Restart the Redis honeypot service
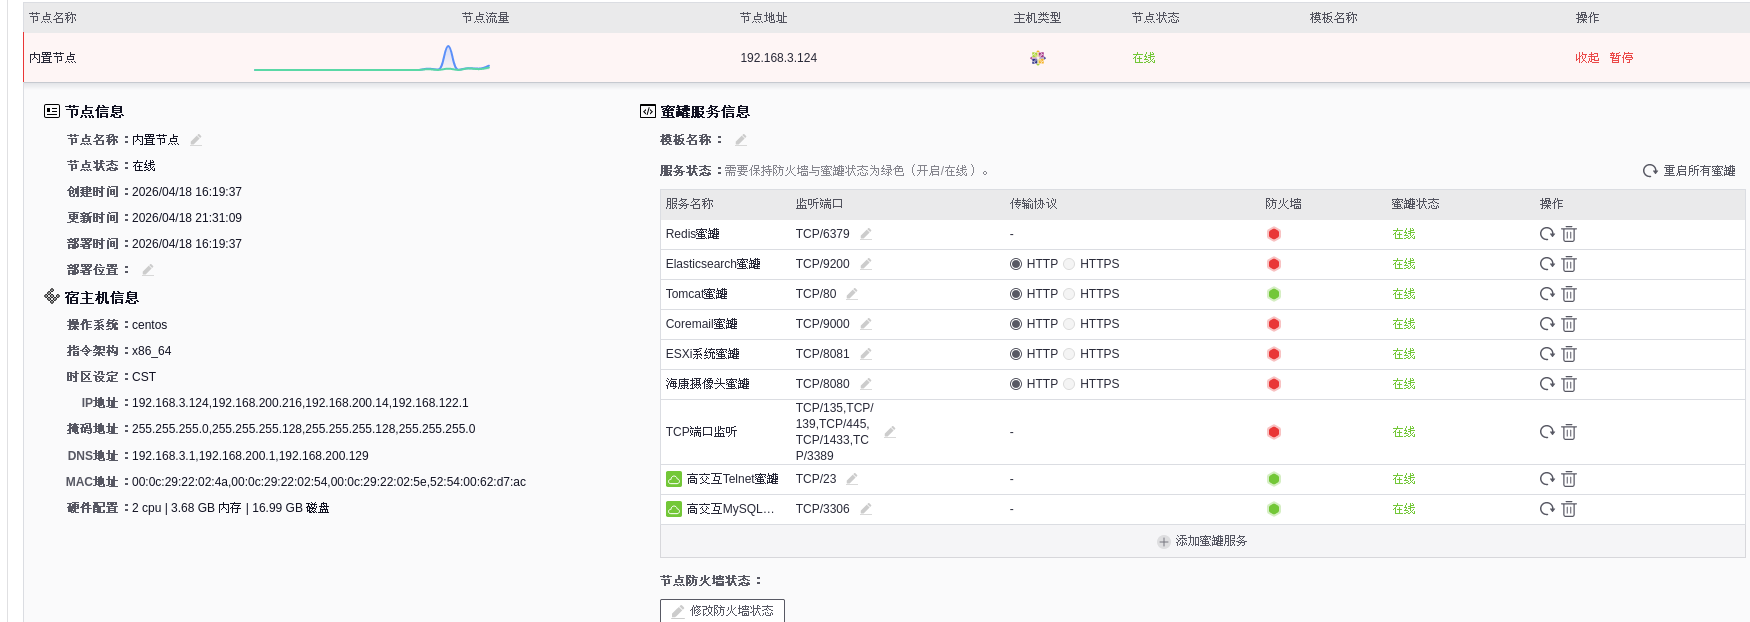Screen dimensions: 1750x622 click(x=1547, y=234)
